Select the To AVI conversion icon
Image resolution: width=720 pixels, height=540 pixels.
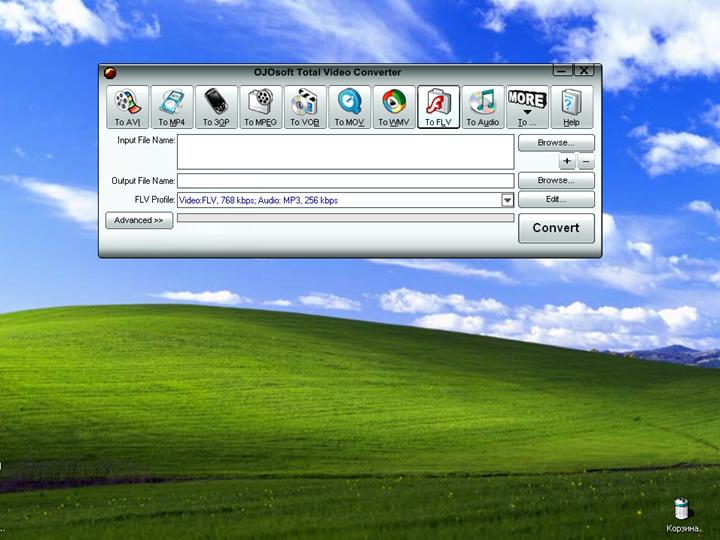127,107
